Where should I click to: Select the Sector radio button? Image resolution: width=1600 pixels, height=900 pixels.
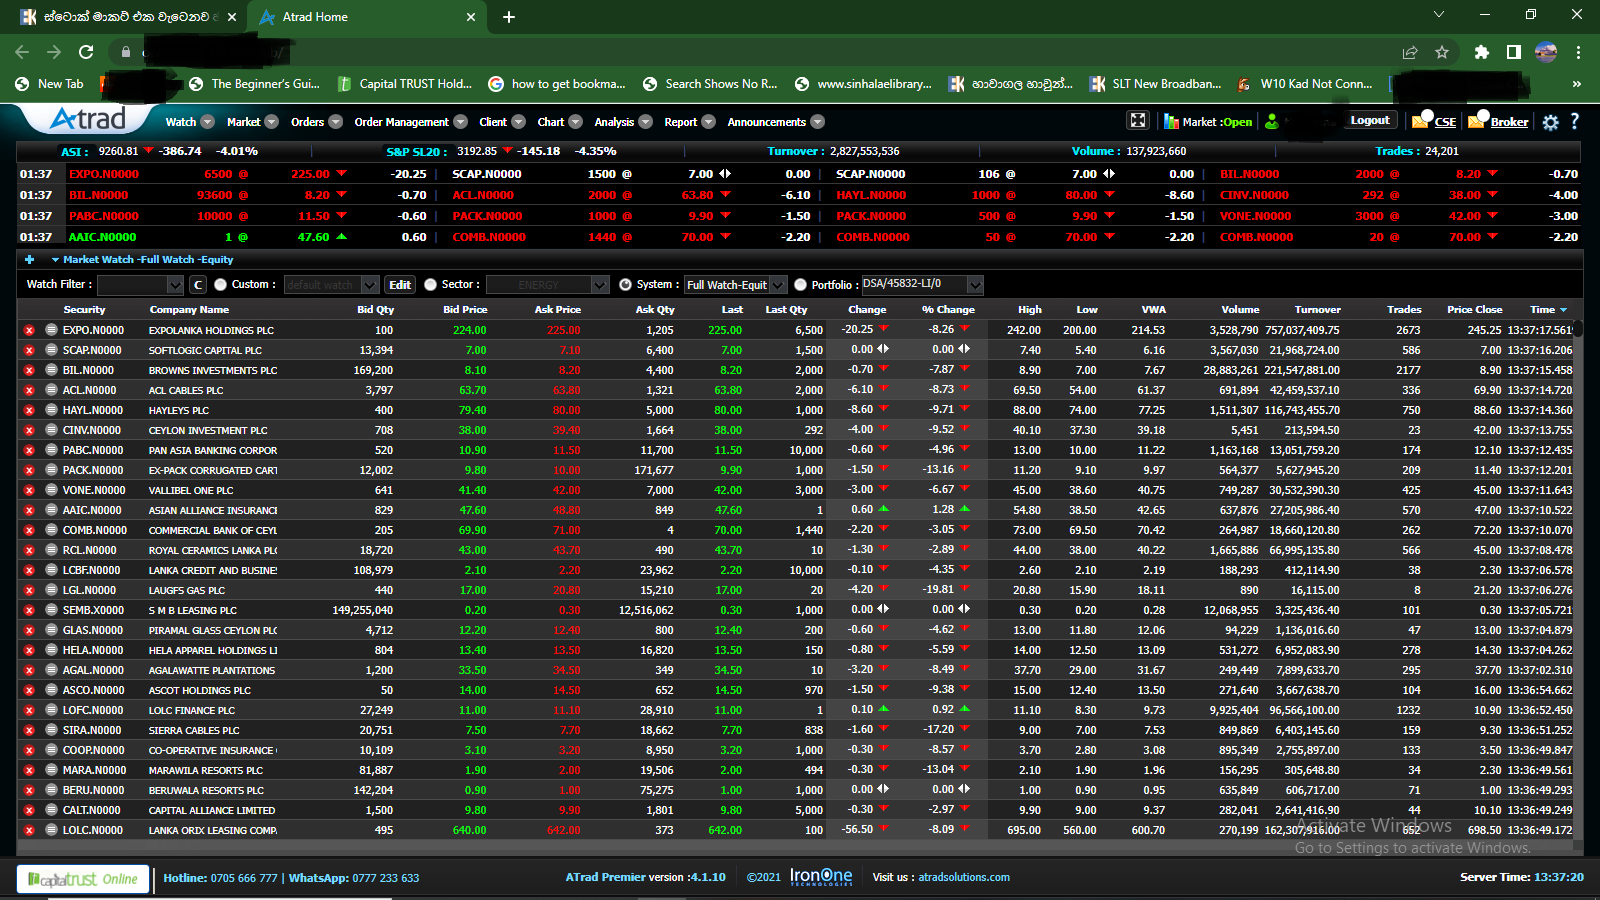(430, 284)
